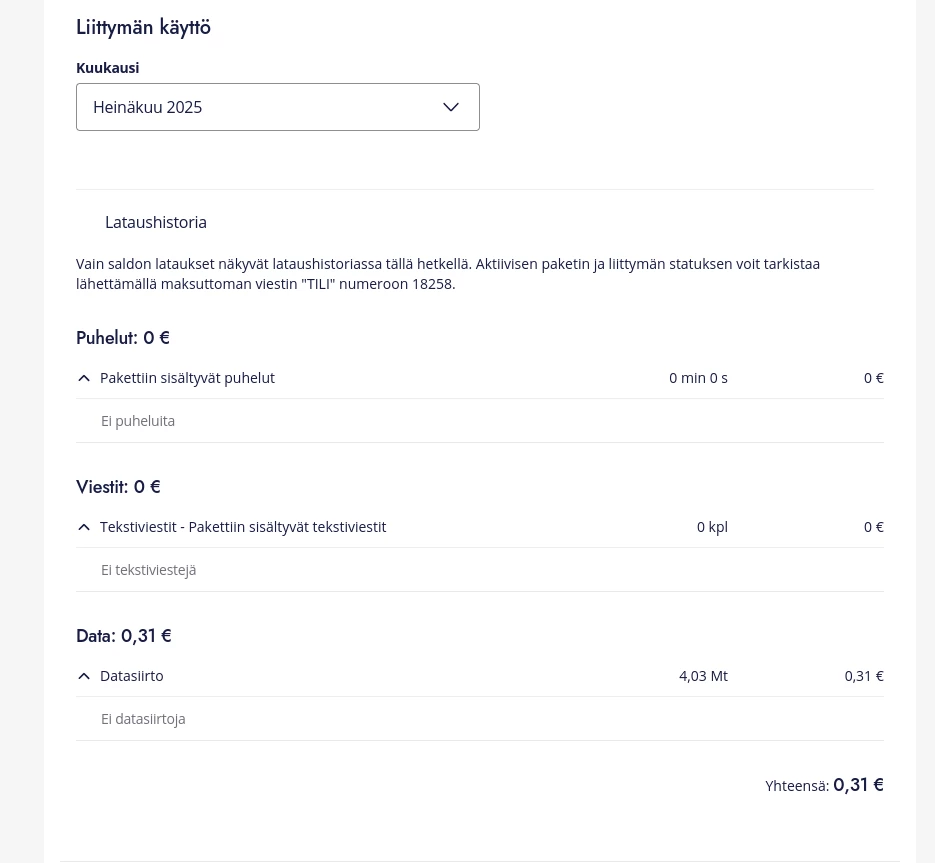The height and width of the screenshot is (863, 935).
Task: Click the Ei tekstiviestejä empty entry
Action: pyautogui.click(x=148, y=570)
